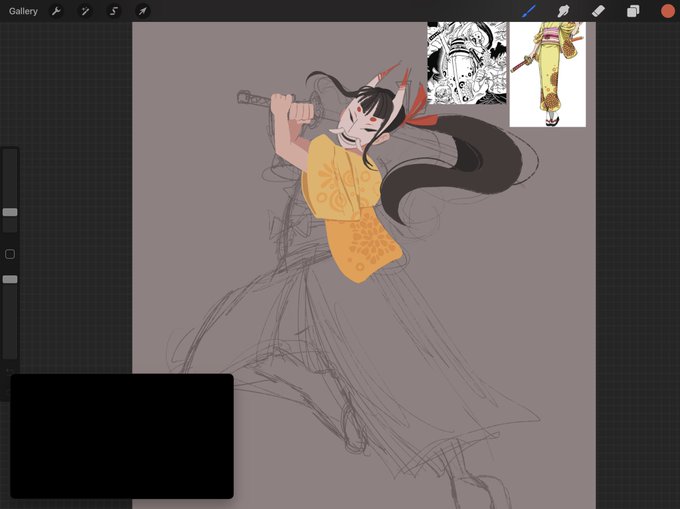Tap the square Modify button in sidebar

pyautogui.click(x=10, y=254)
